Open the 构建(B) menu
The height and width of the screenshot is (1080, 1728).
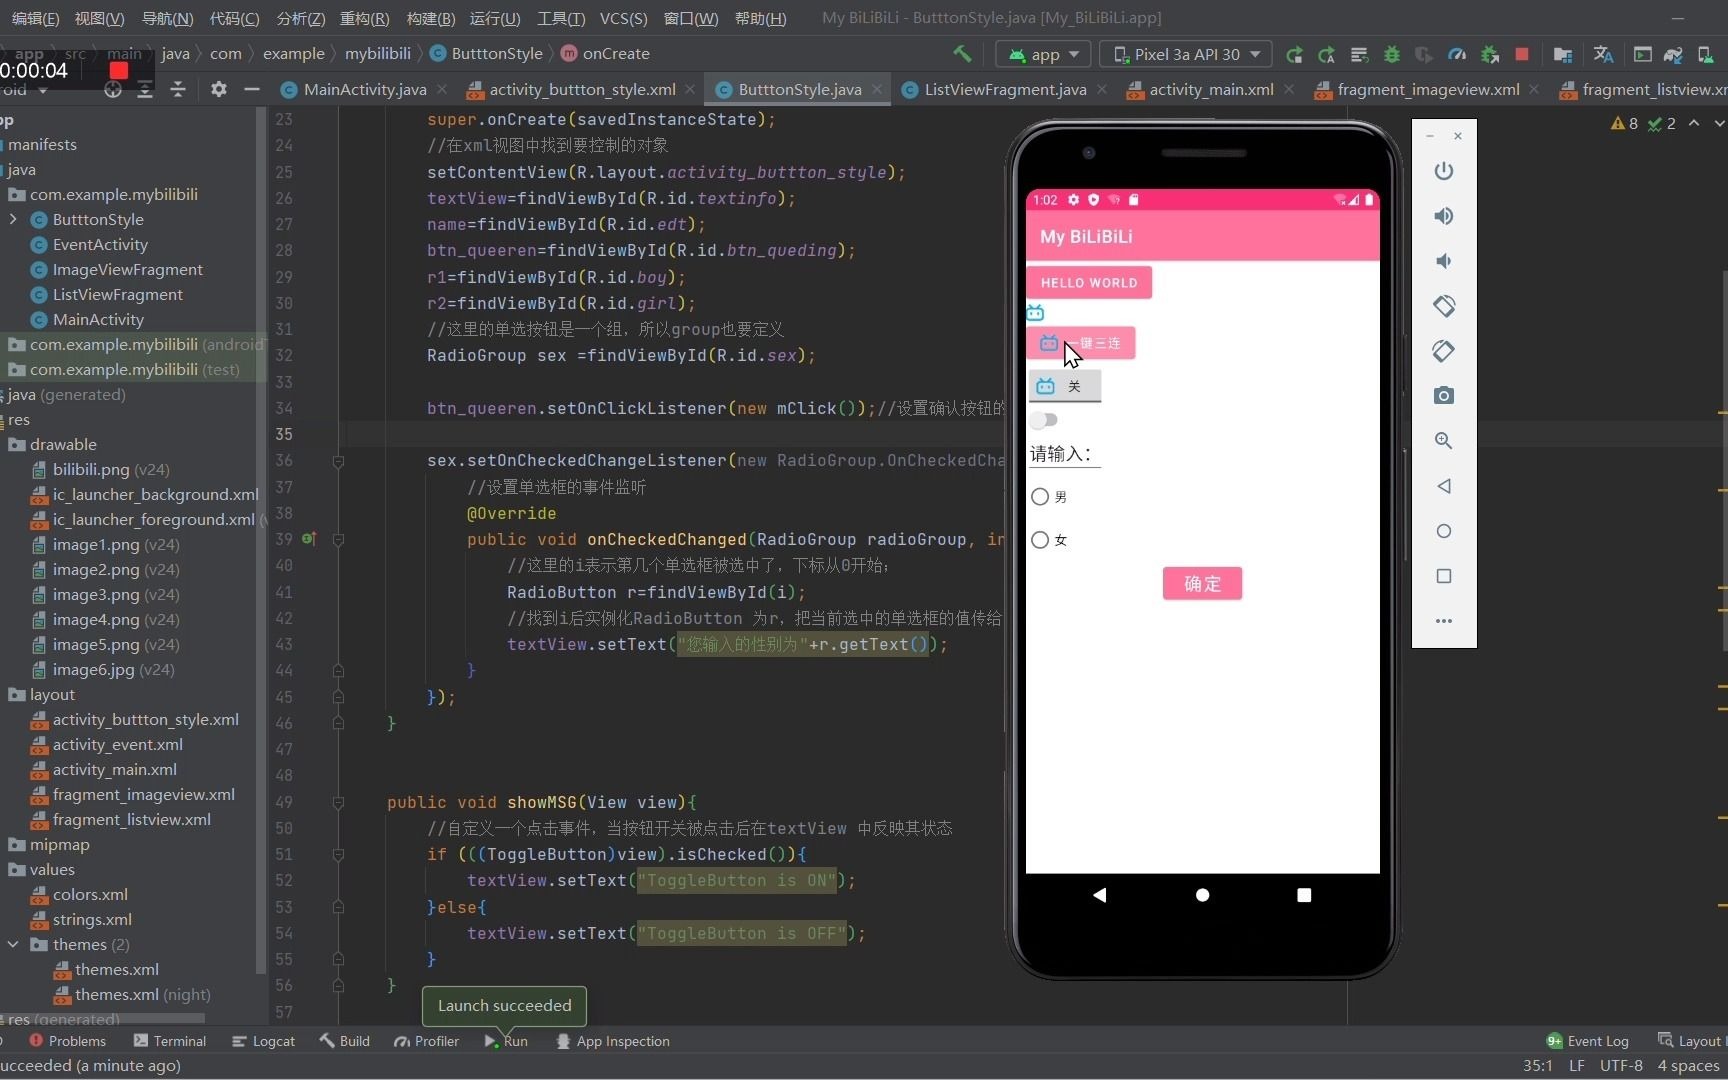tap(430, 18)
